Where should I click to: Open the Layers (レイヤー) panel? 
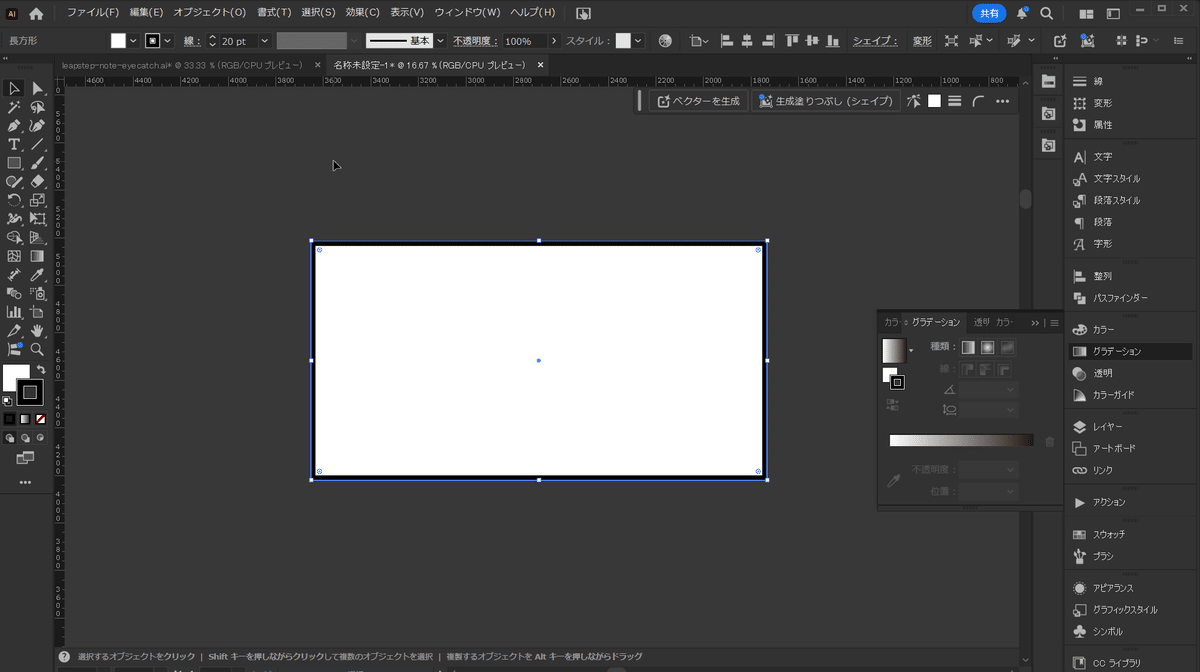(1108, 427)
